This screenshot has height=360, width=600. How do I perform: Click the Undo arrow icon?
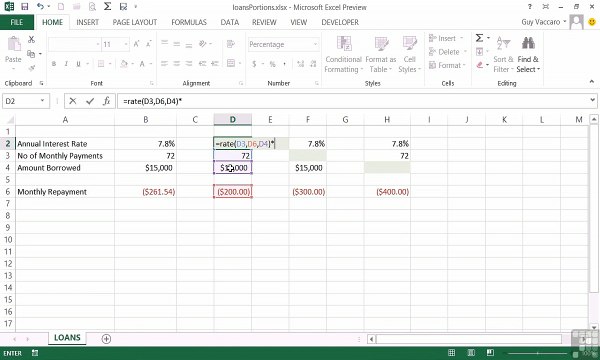coord(40,7)
